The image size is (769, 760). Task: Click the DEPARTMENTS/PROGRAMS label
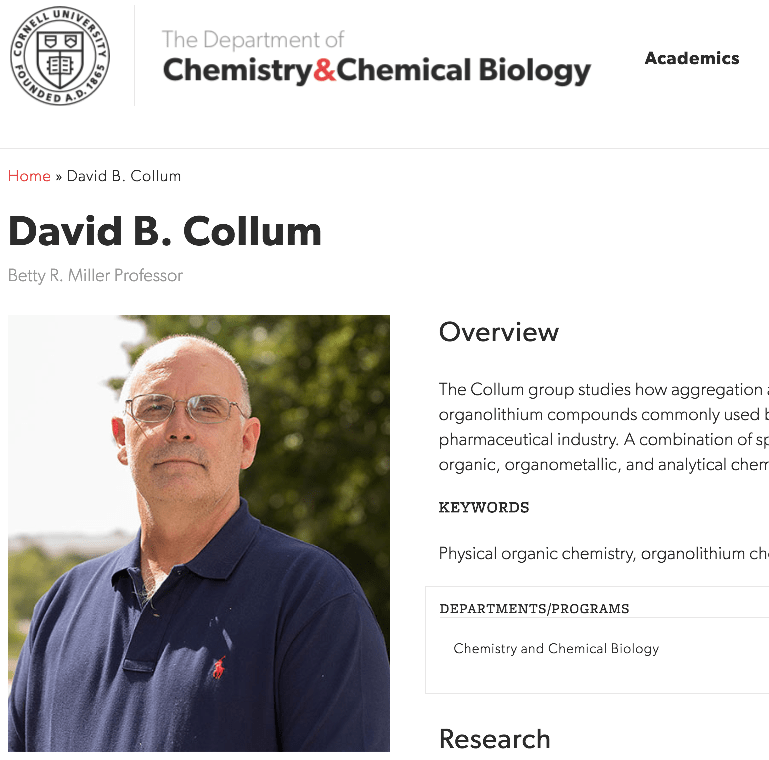tap(534, 609)
